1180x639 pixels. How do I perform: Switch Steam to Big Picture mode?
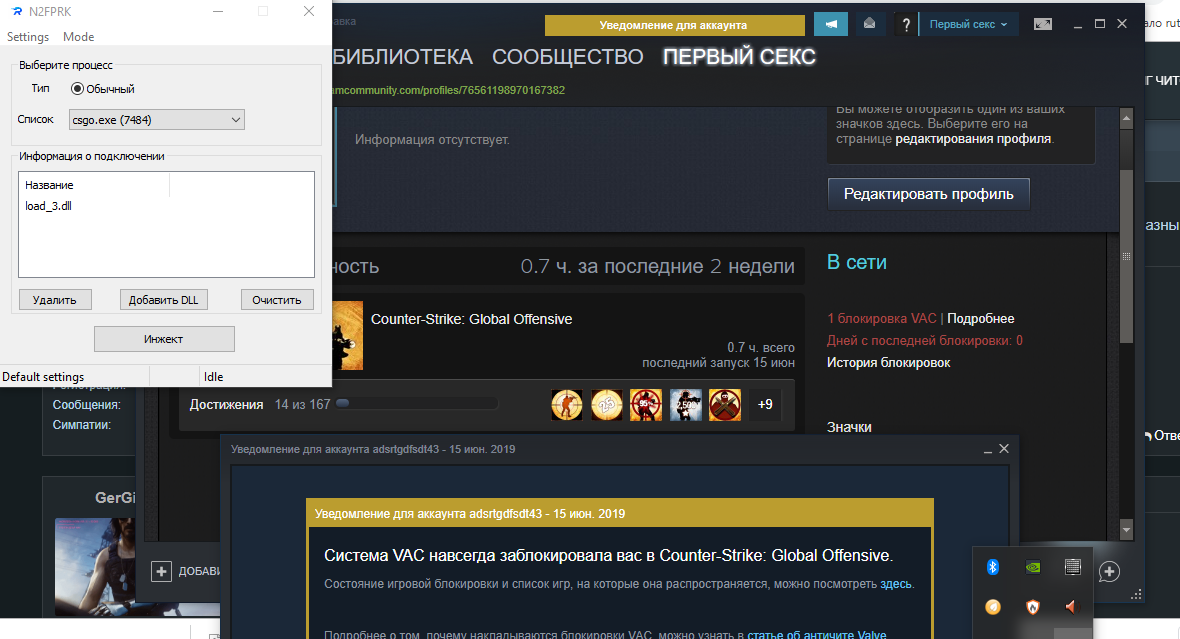click(x=1043, y=24)
